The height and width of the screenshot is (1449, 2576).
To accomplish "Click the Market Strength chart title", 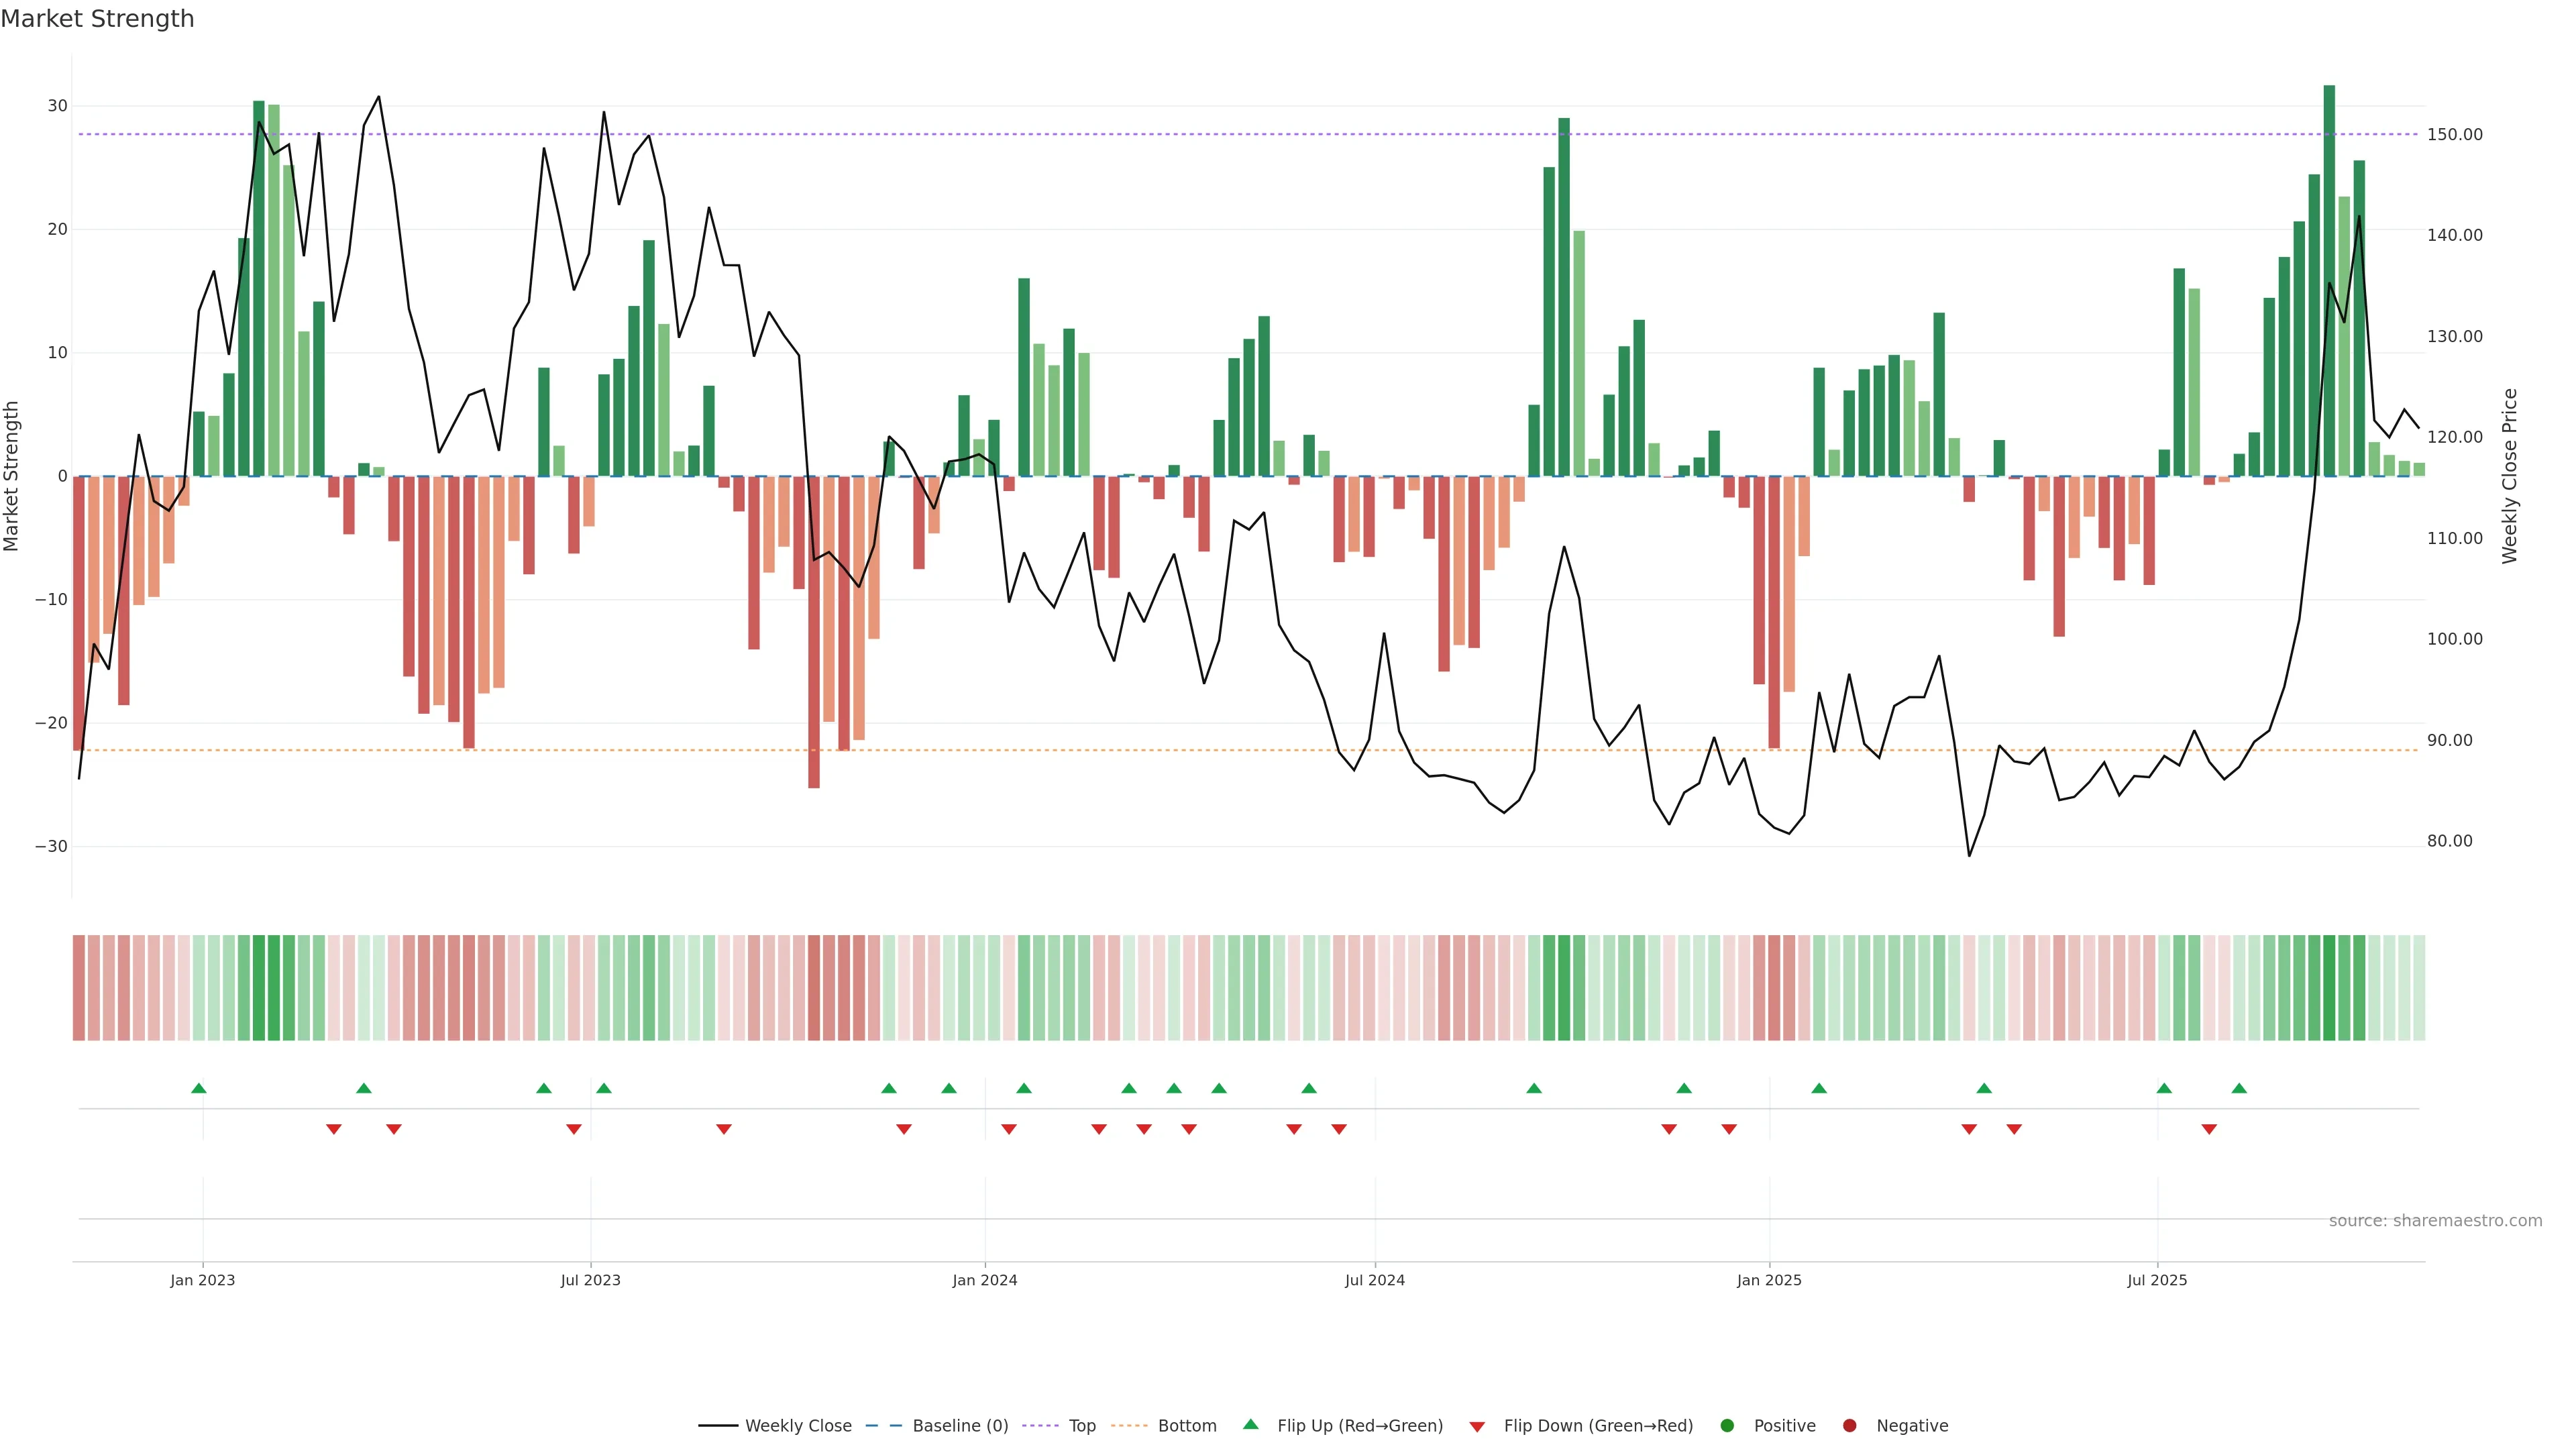I will 97,19.
